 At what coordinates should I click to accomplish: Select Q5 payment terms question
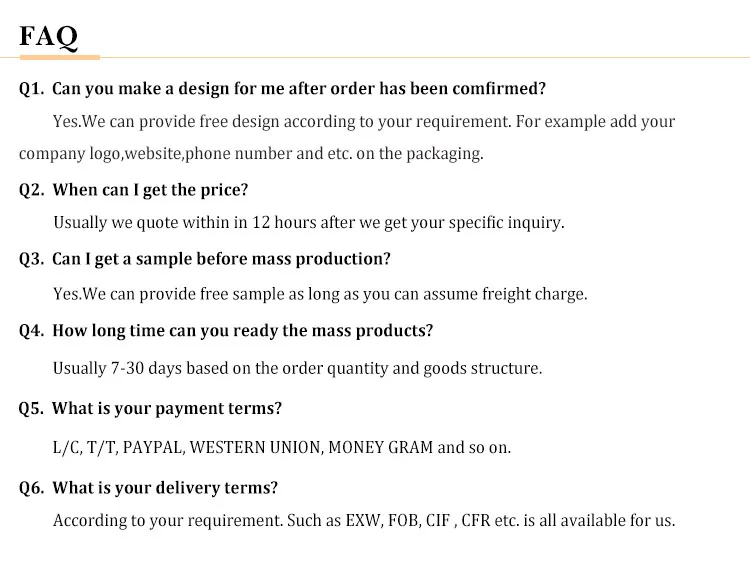coord(167,409)
